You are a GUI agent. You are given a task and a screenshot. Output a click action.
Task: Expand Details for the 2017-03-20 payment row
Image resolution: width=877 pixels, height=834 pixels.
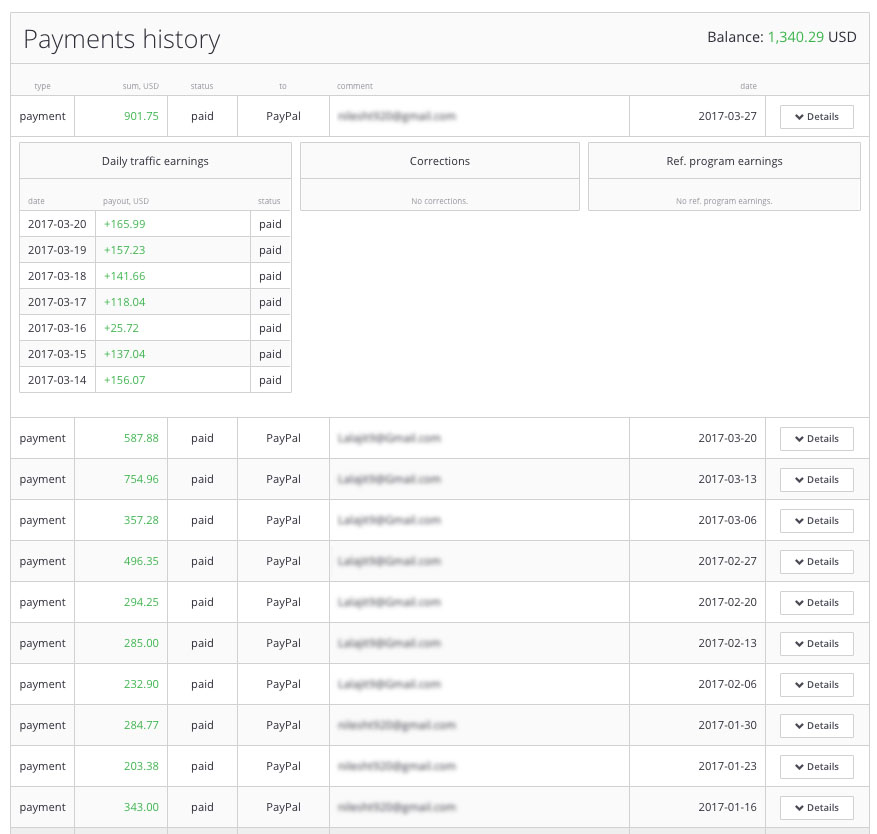click(817, 439)
